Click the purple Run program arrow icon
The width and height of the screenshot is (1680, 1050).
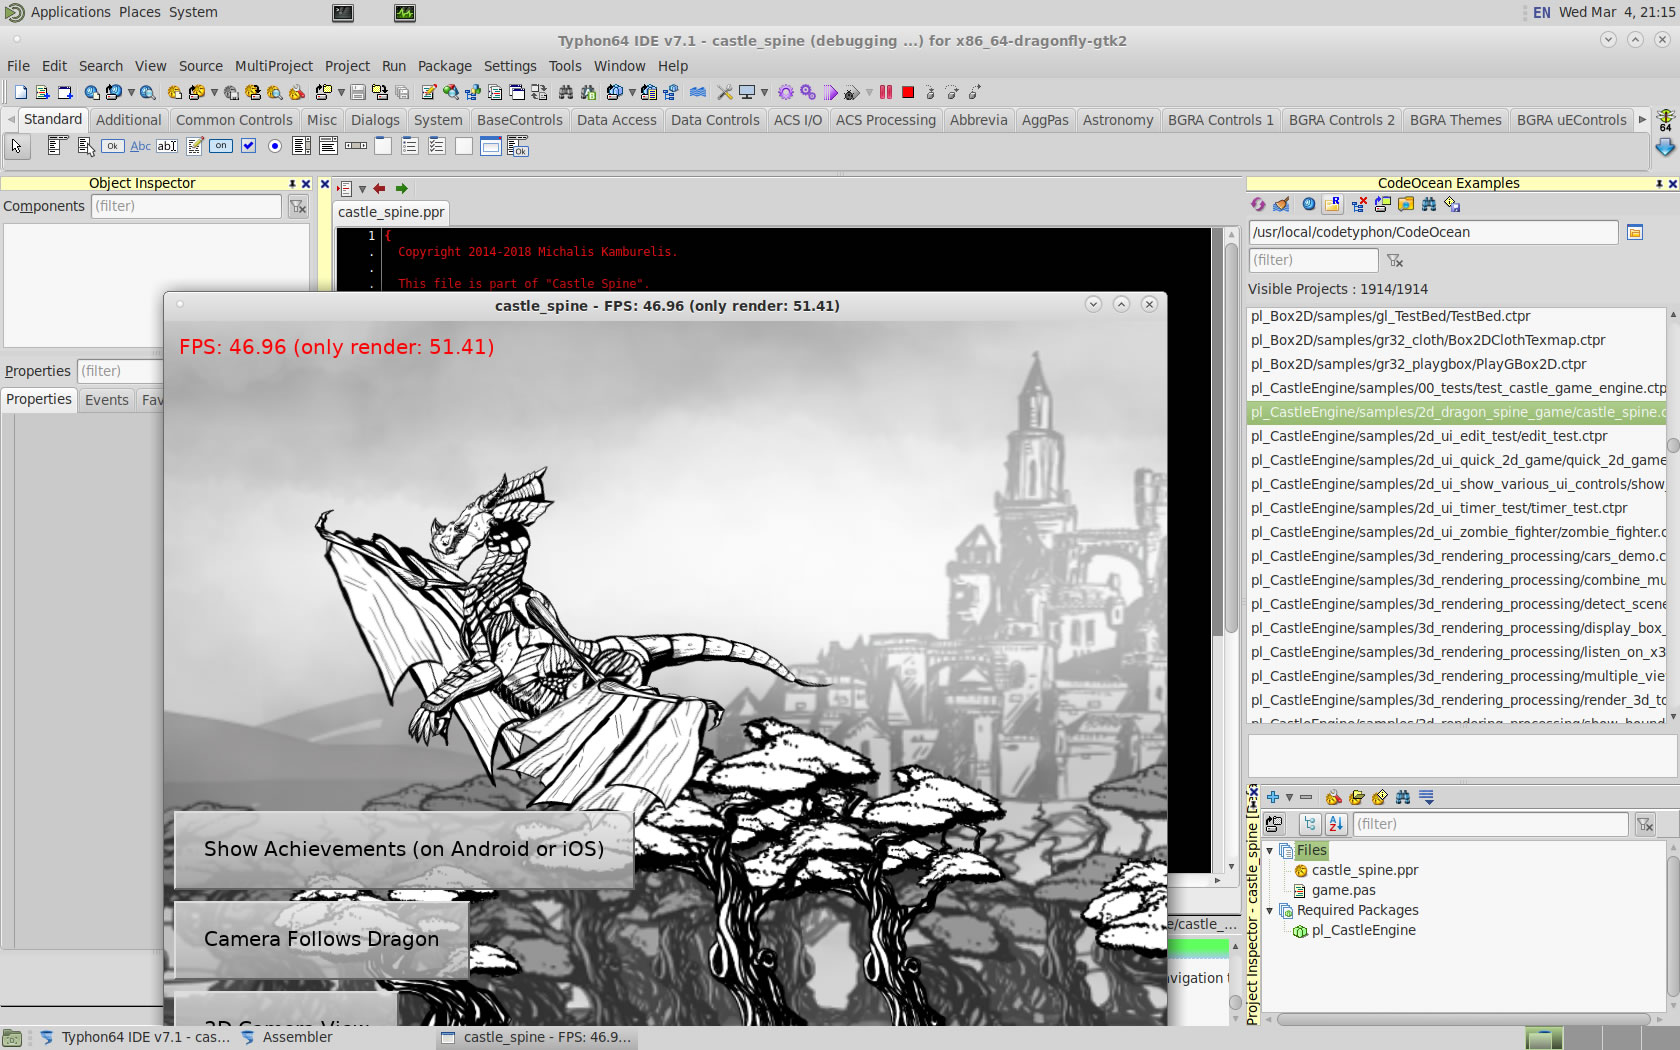point(830,92)
